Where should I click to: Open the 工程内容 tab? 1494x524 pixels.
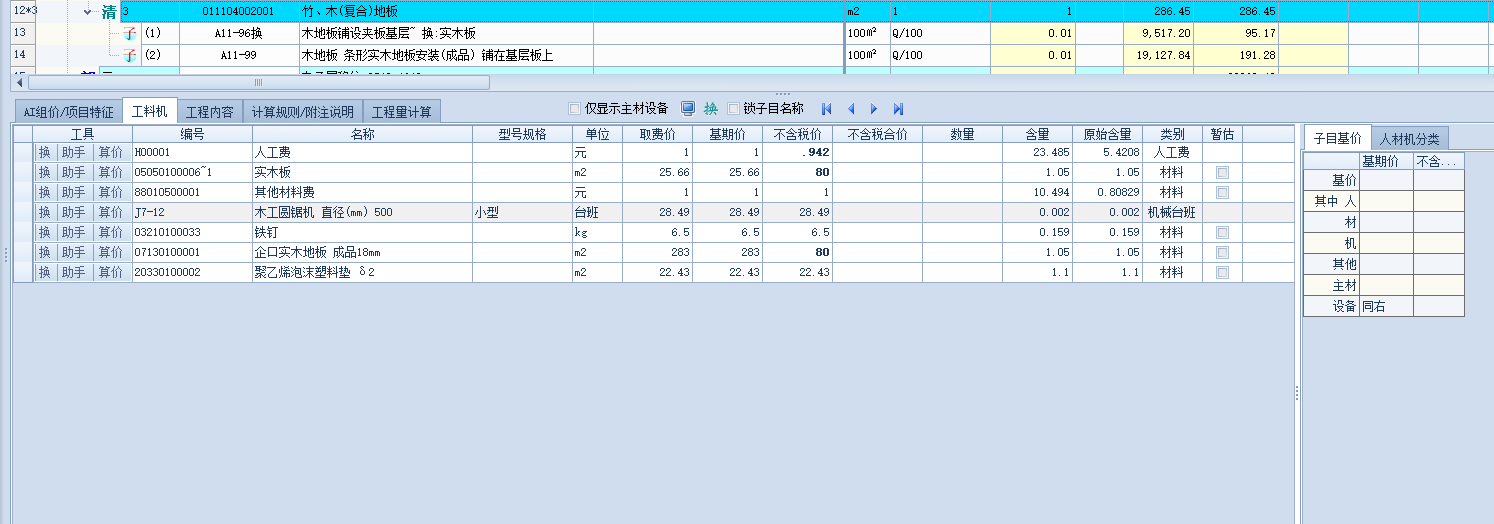[210, 112]
